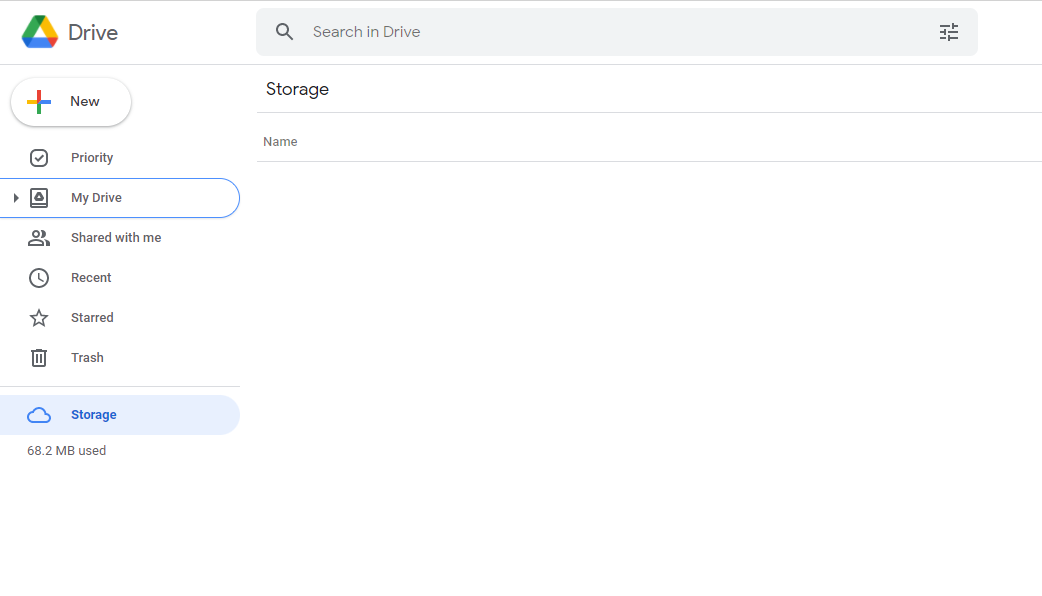Click the Recent clock icon

click(39, 278)
